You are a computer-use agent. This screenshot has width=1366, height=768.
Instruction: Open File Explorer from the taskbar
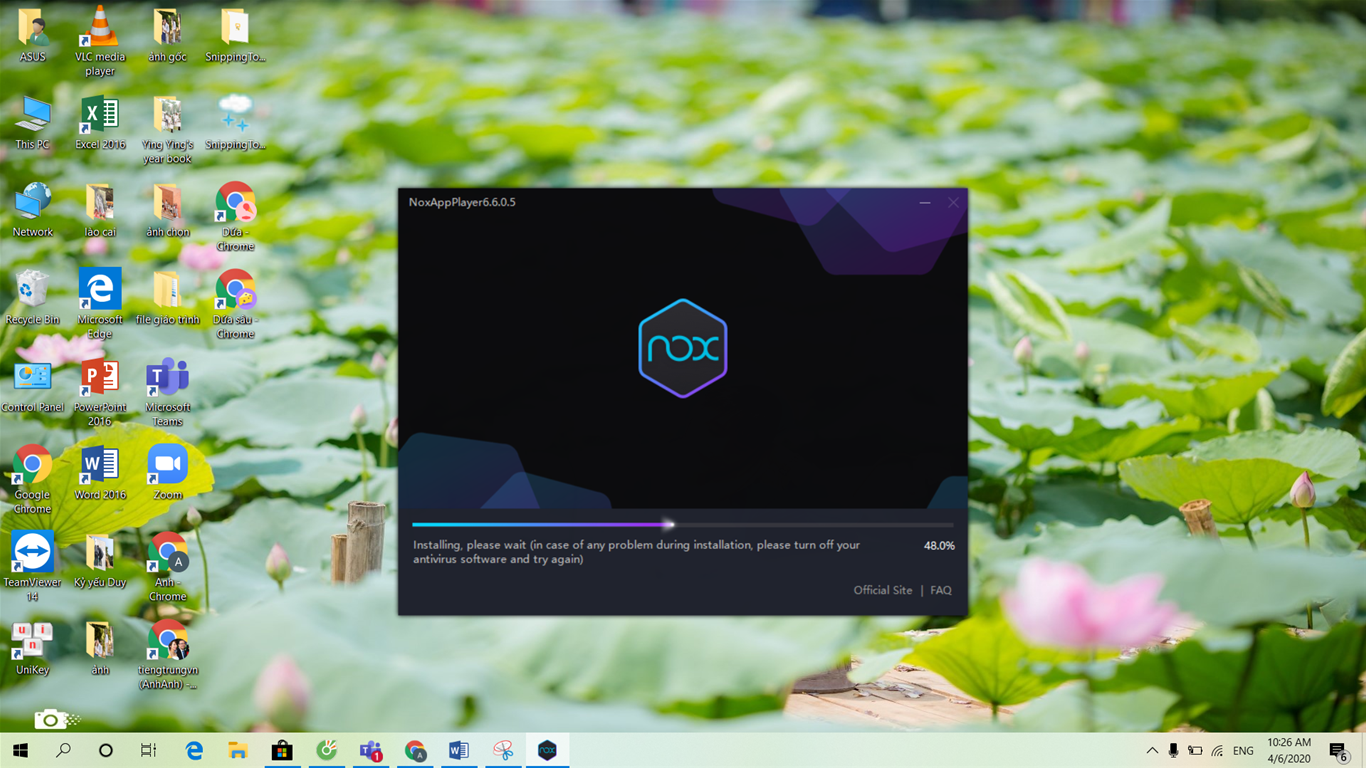coord(238,750)
